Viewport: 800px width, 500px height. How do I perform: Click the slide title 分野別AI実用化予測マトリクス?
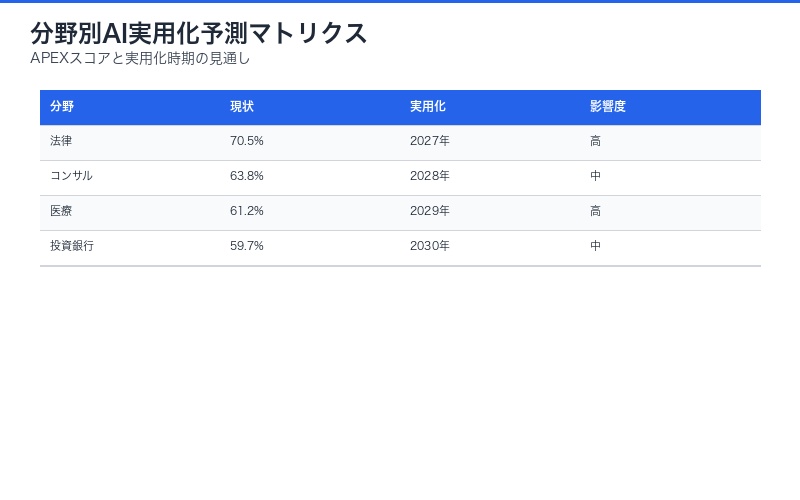pyautogui.click(x=199, y=33)
